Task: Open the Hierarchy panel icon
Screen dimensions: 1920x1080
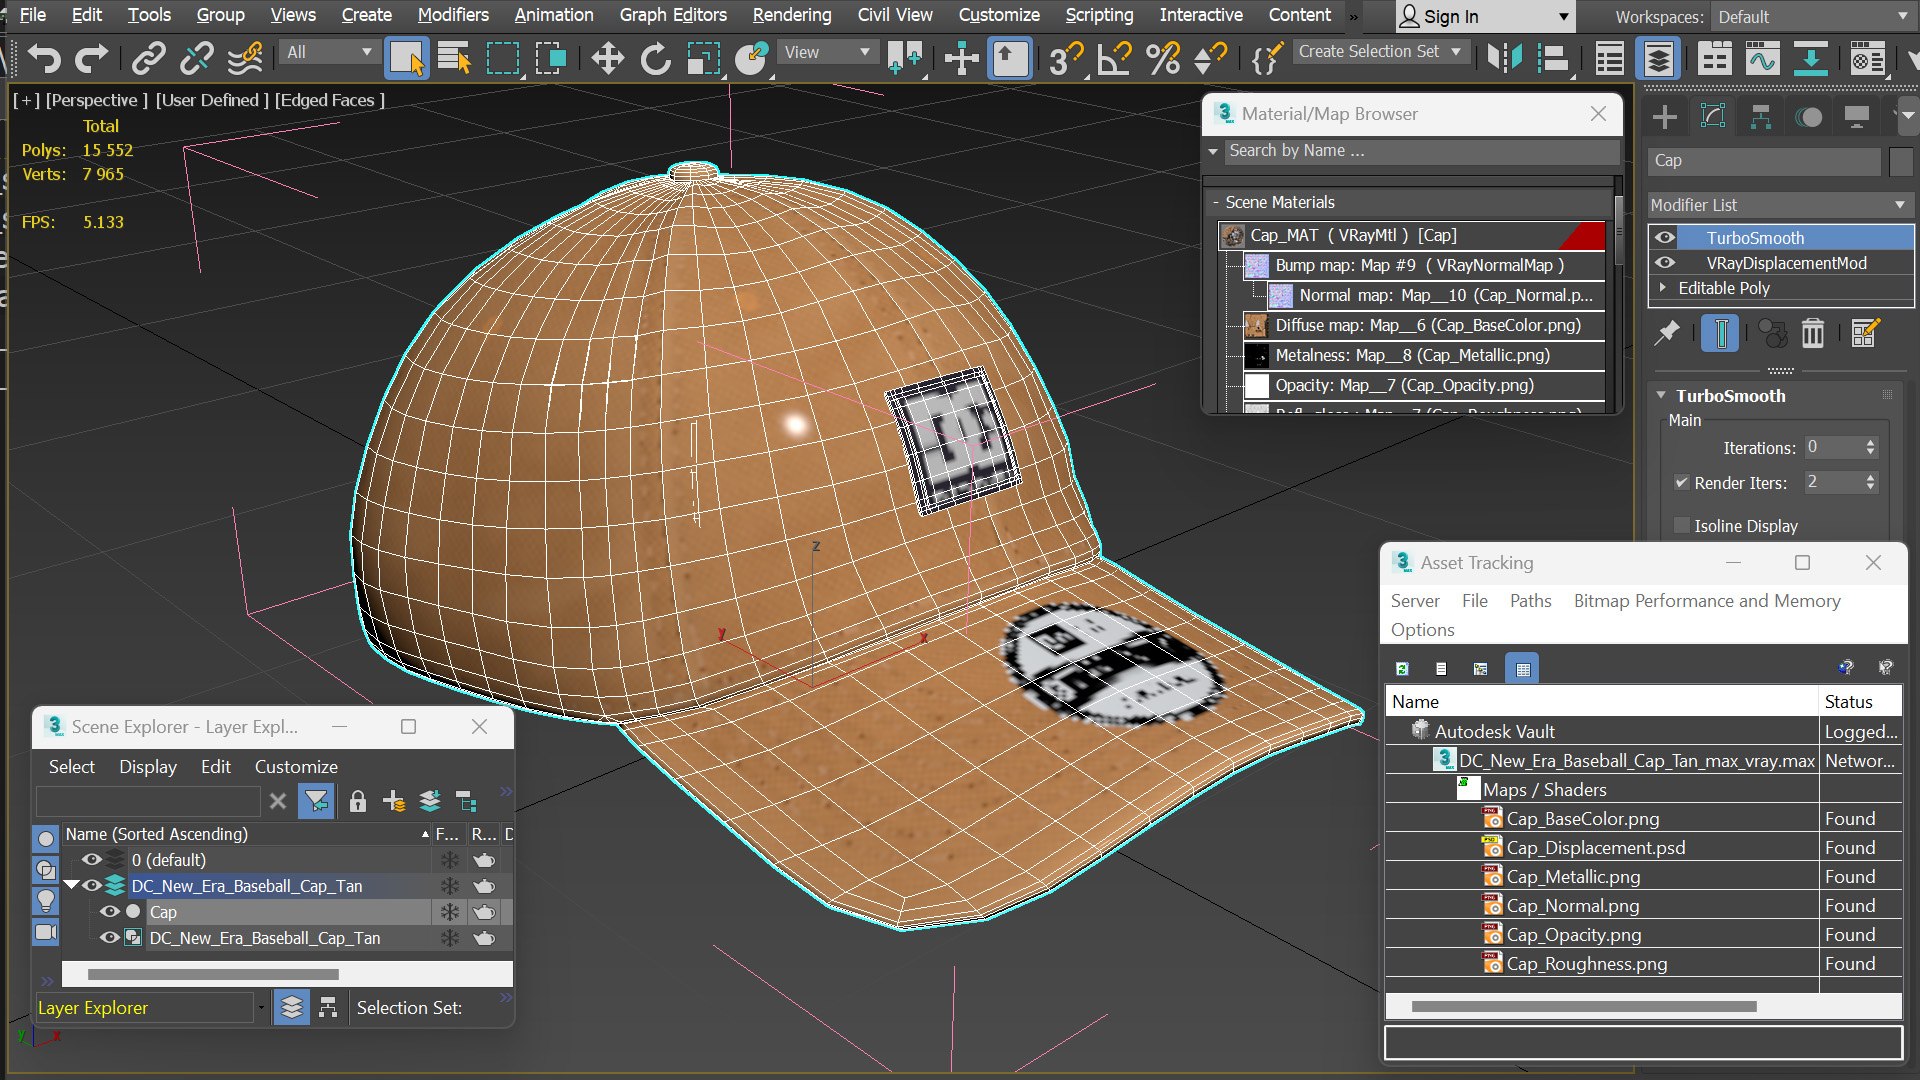Action: coord(1761,117)
